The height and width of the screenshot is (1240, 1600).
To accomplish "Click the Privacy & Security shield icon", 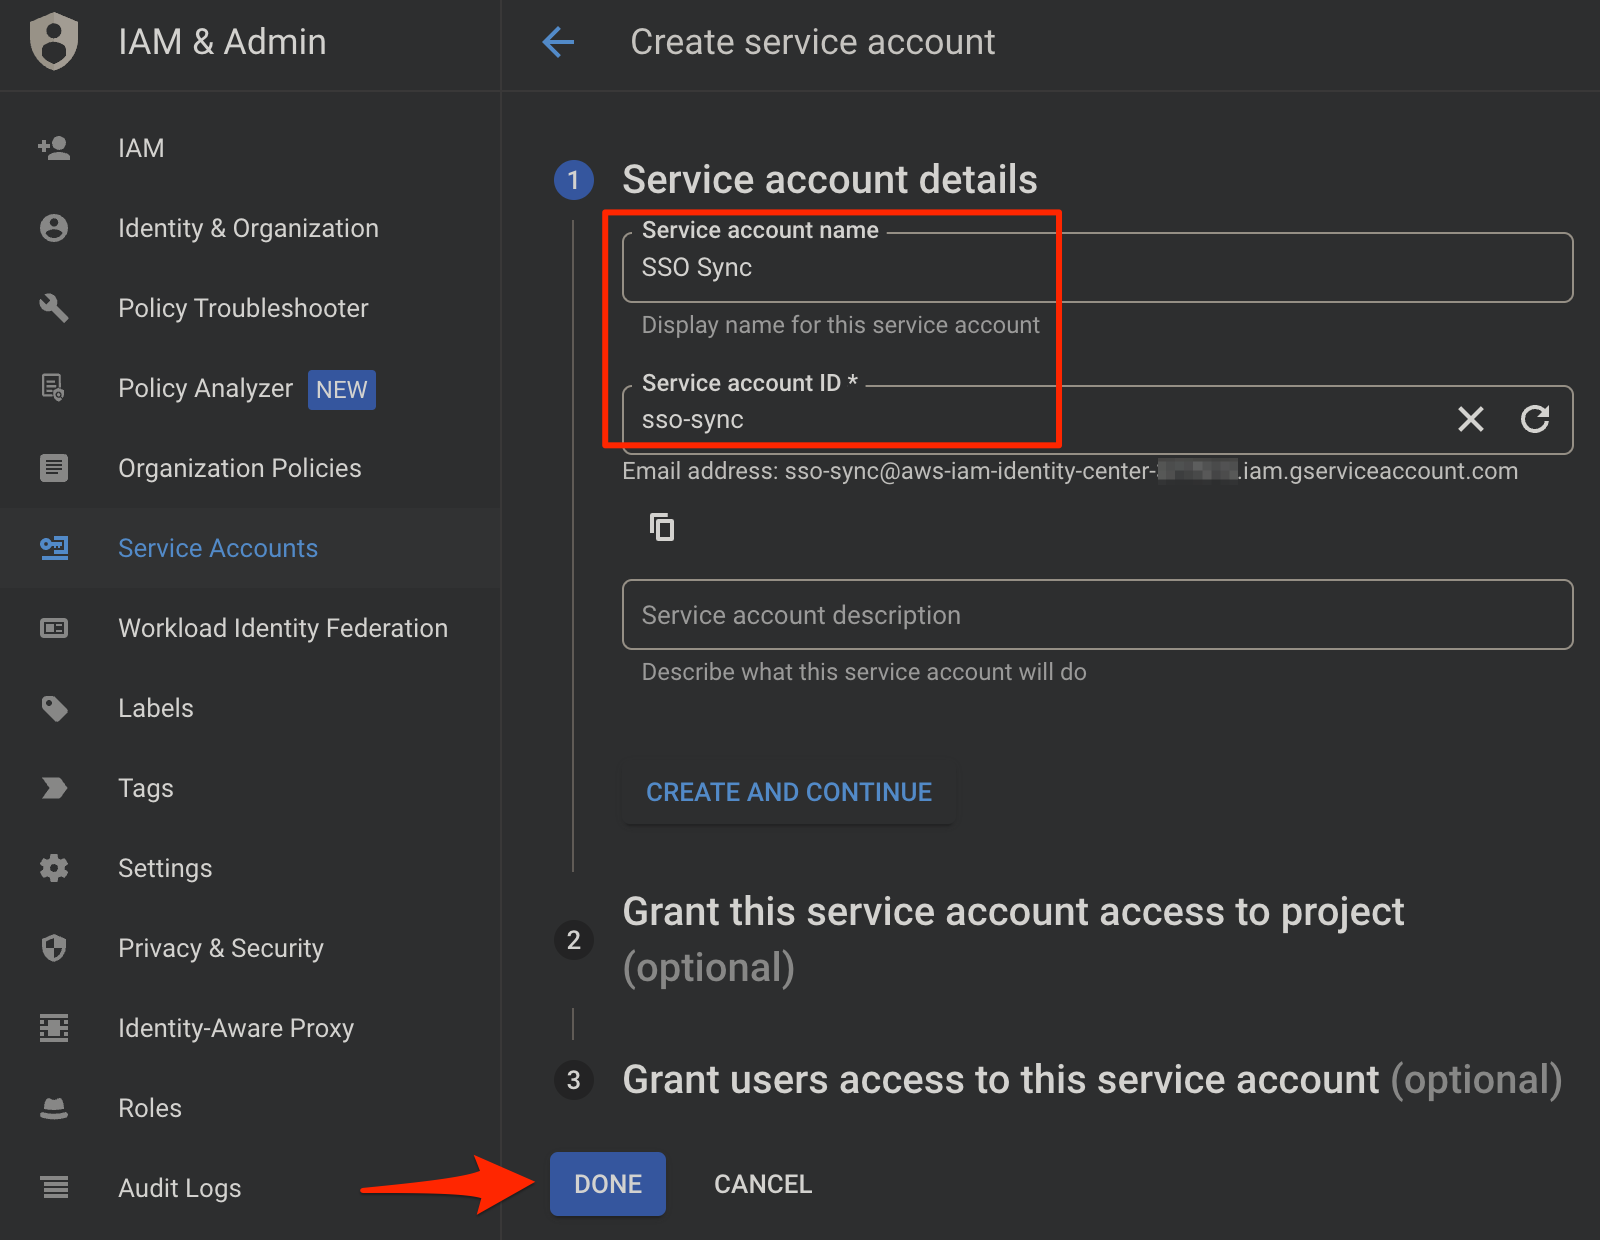I will (54, 948).
